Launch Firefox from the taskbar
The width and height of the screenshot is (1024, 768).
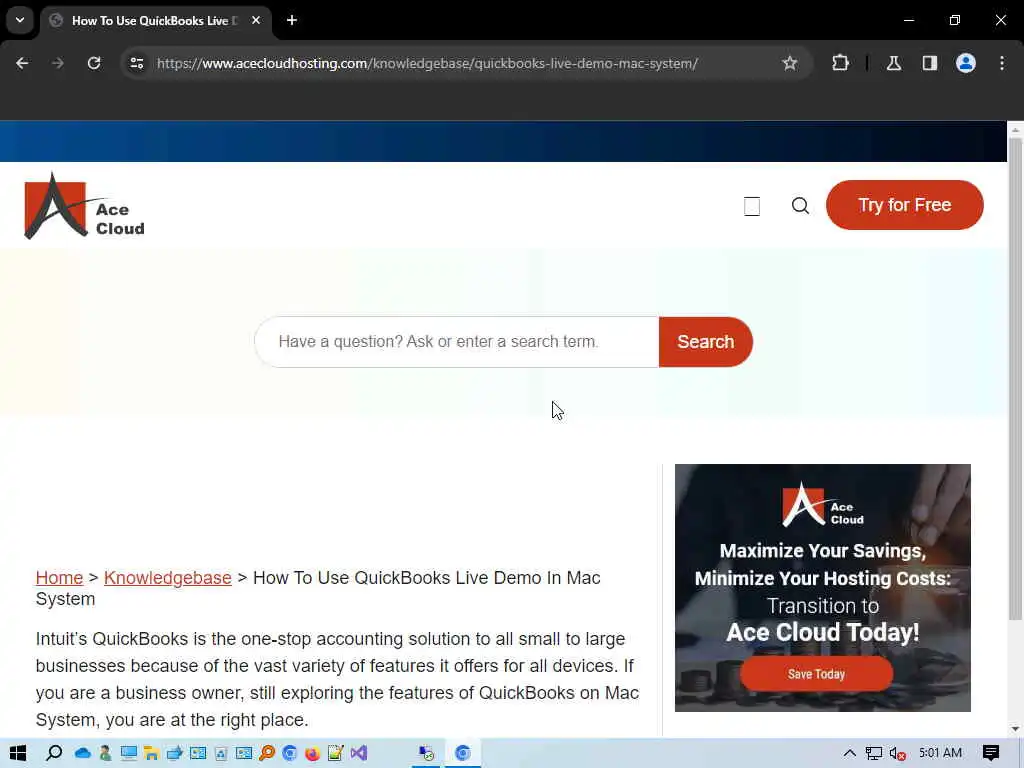312,753
